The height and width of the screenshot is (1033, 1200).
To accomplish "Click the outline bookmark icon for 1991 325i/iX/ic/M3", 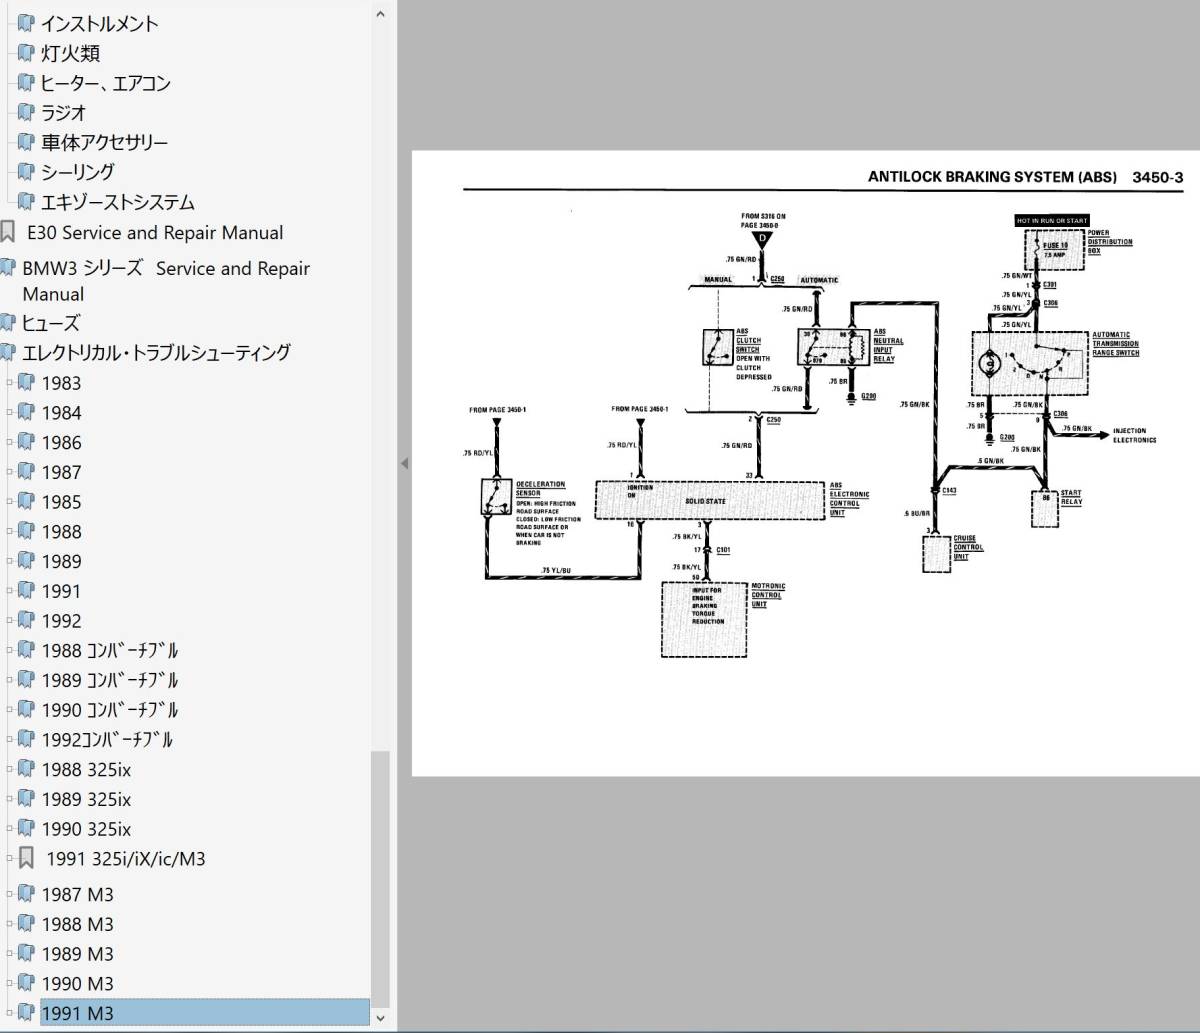I will tap(27, 858).
